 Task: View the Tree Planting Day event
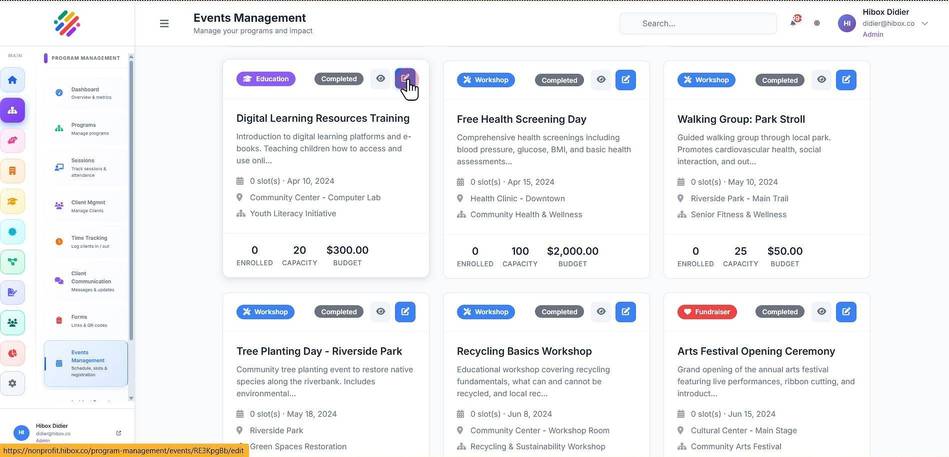click(x=381, y=312)
